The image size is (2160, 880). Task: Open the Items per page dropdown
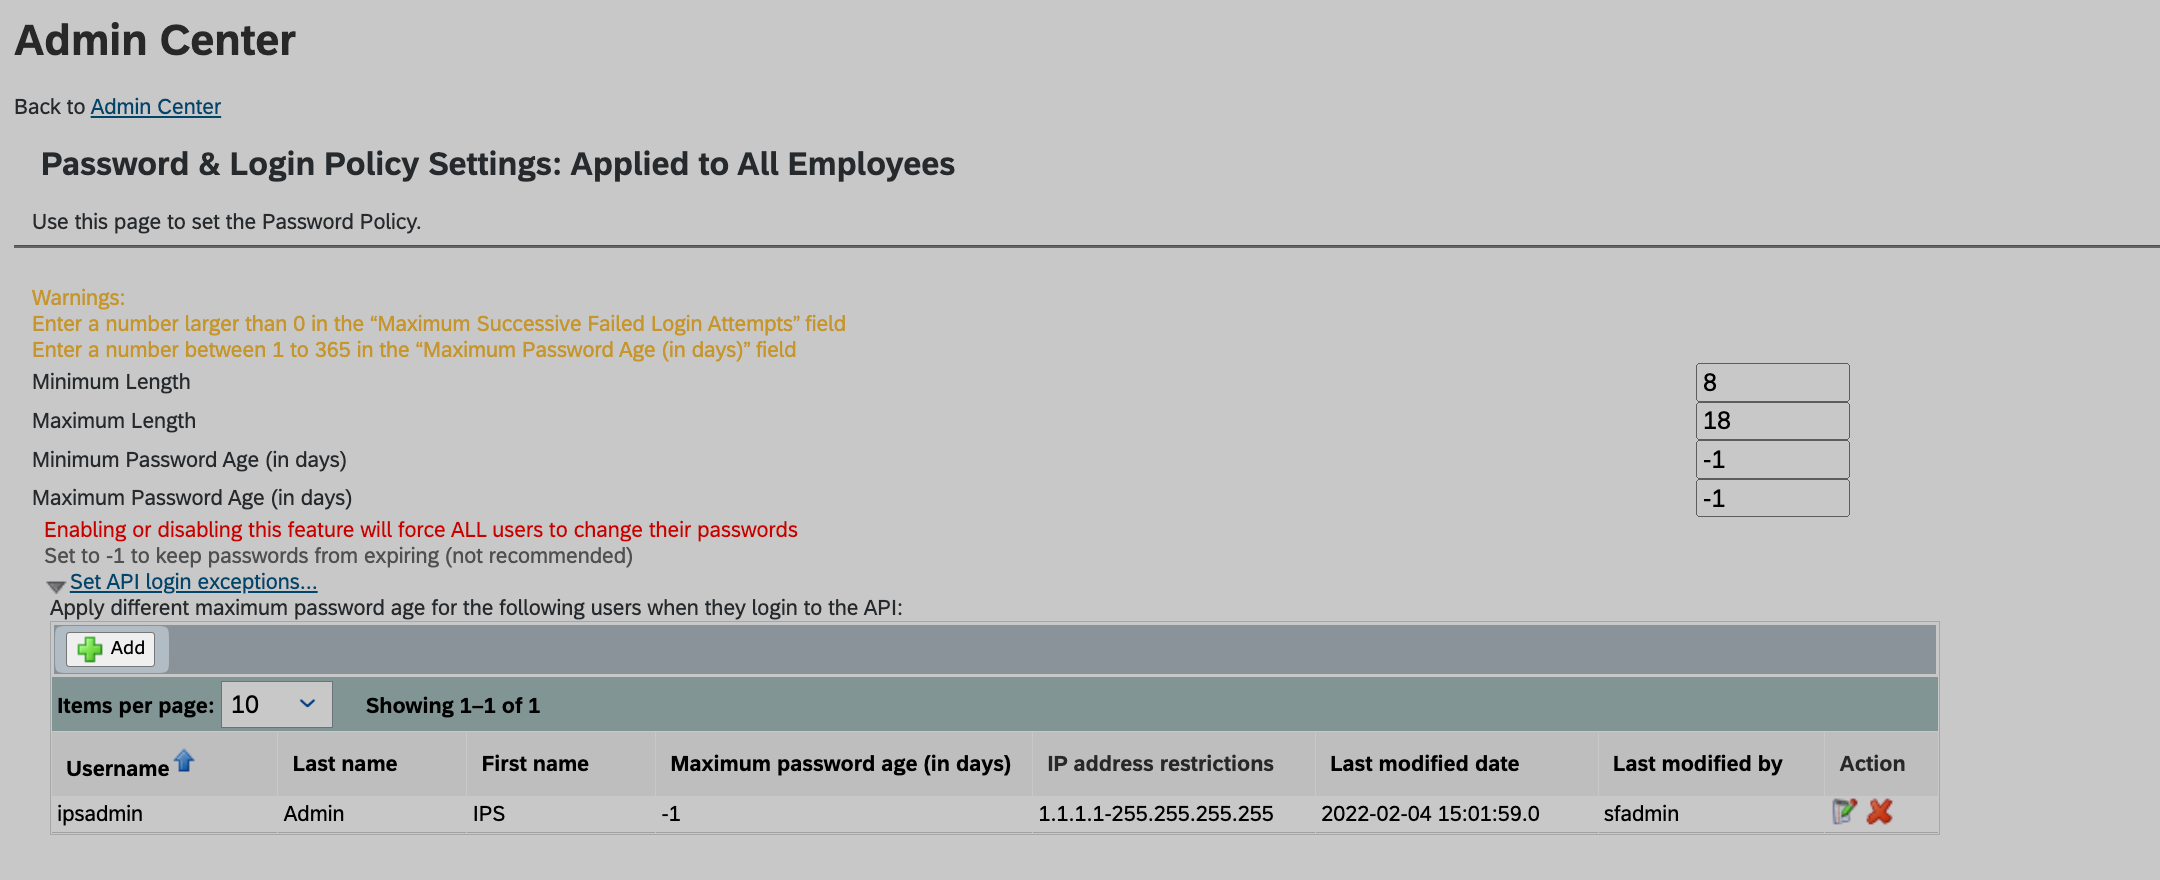pyautogui.click(x=277, y=705)
